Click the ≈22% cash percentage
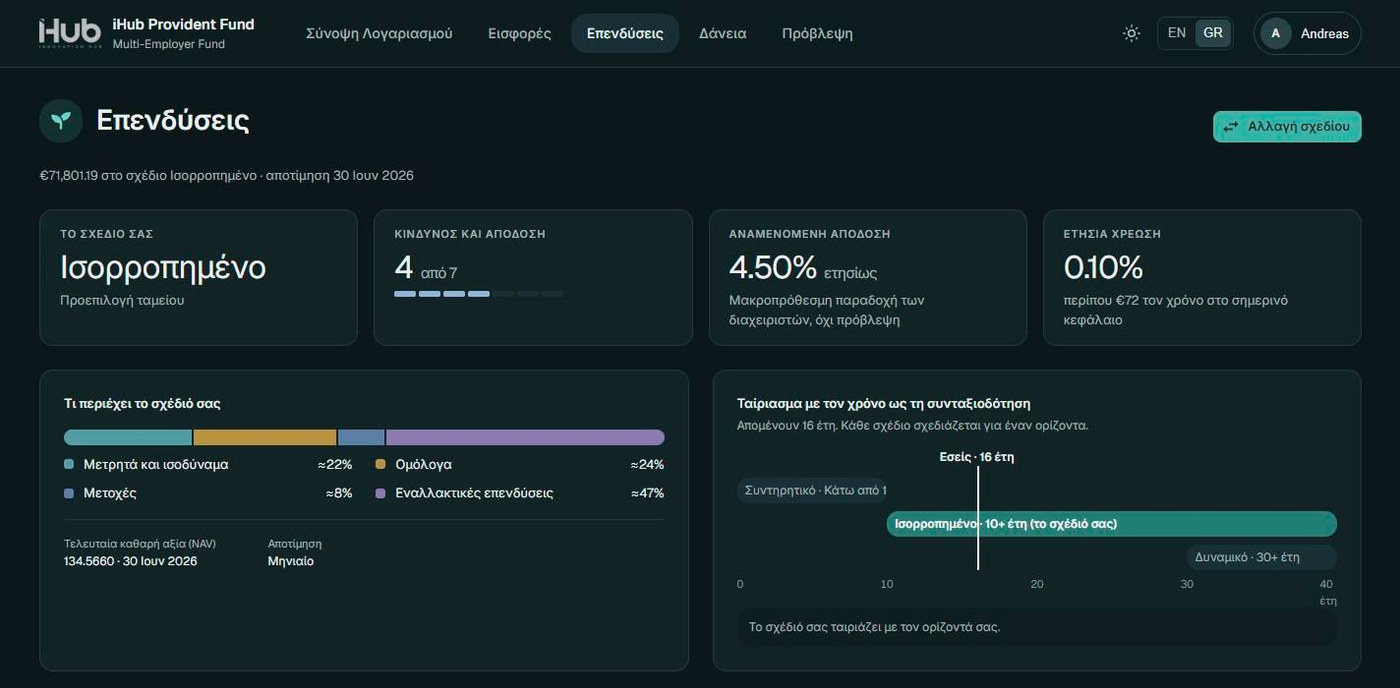 [335, 464]
